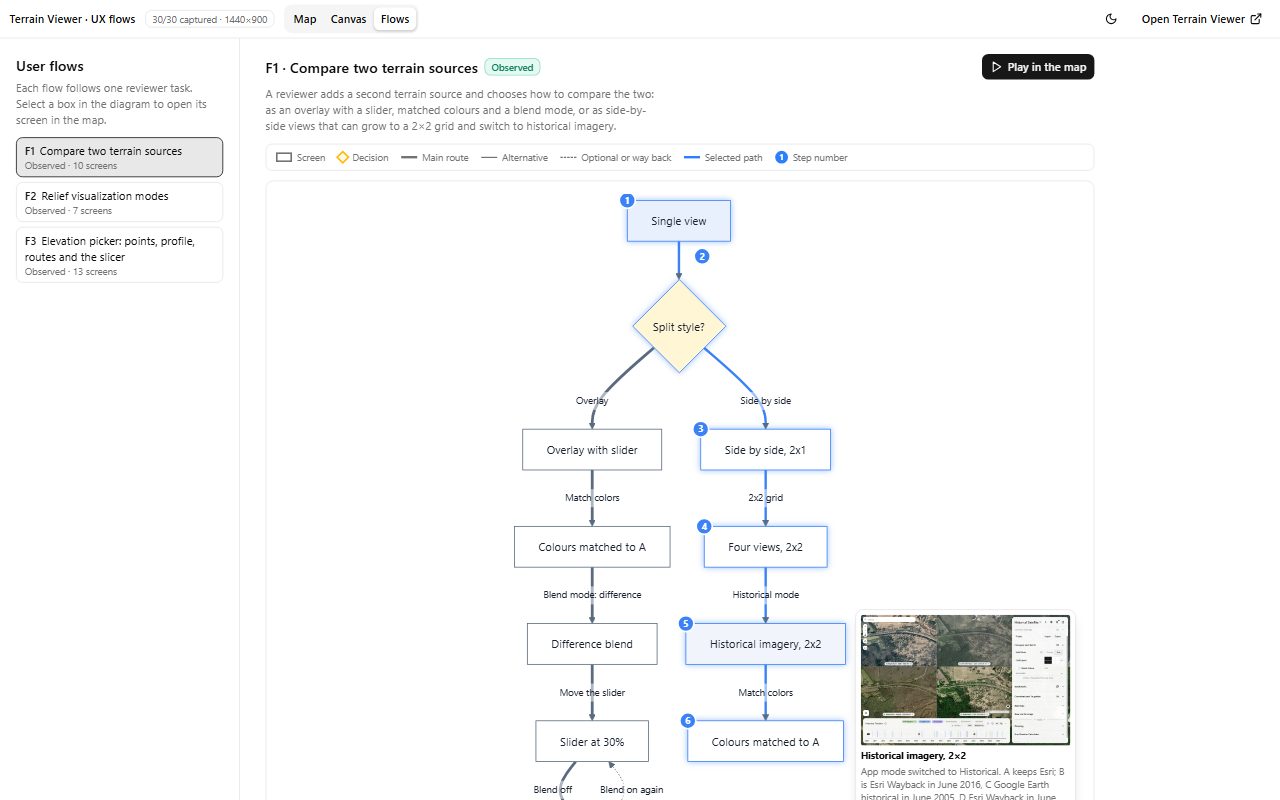This screenshot has width=1280, height=800.
Task: Toggle dark mode with the moon icon
Action: [1111, 19]
